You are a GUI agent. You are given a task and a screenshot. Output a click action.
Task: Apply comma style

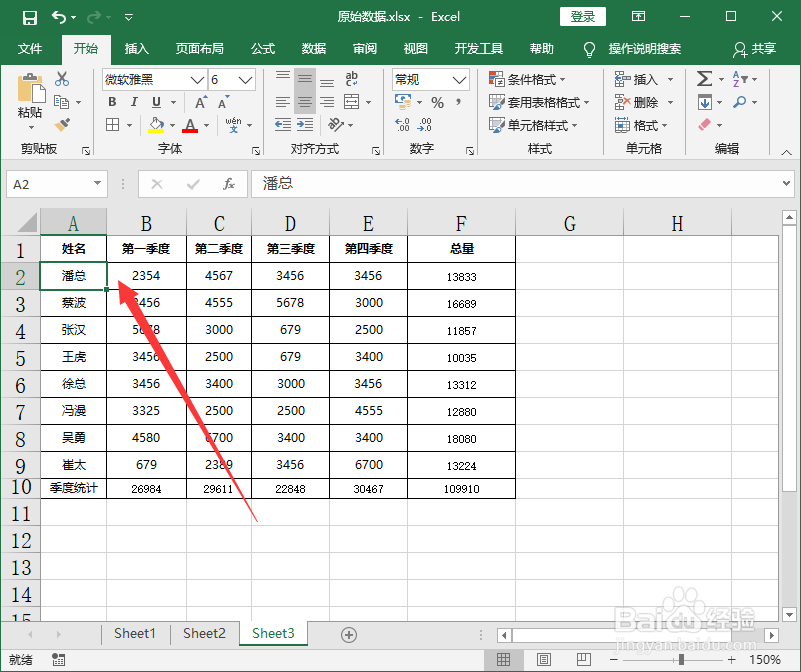coord(458,102)
